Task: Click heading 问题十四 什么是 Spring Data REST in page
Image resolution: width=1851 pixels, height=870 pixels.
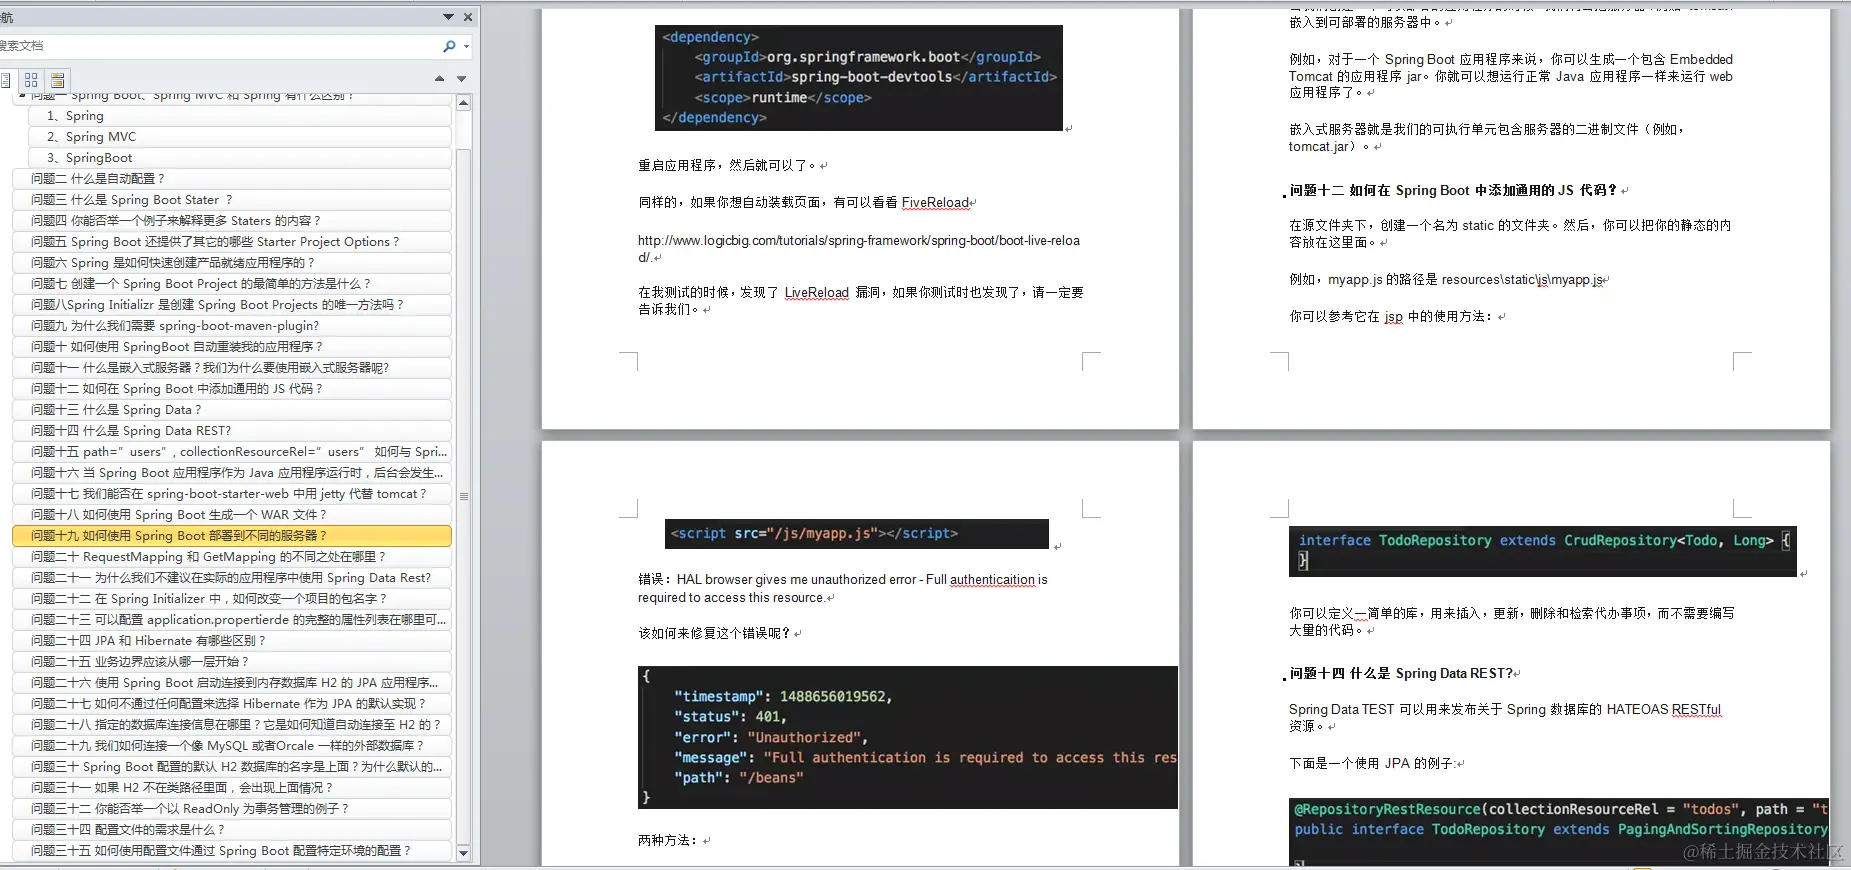Action: pos(1402,674)
